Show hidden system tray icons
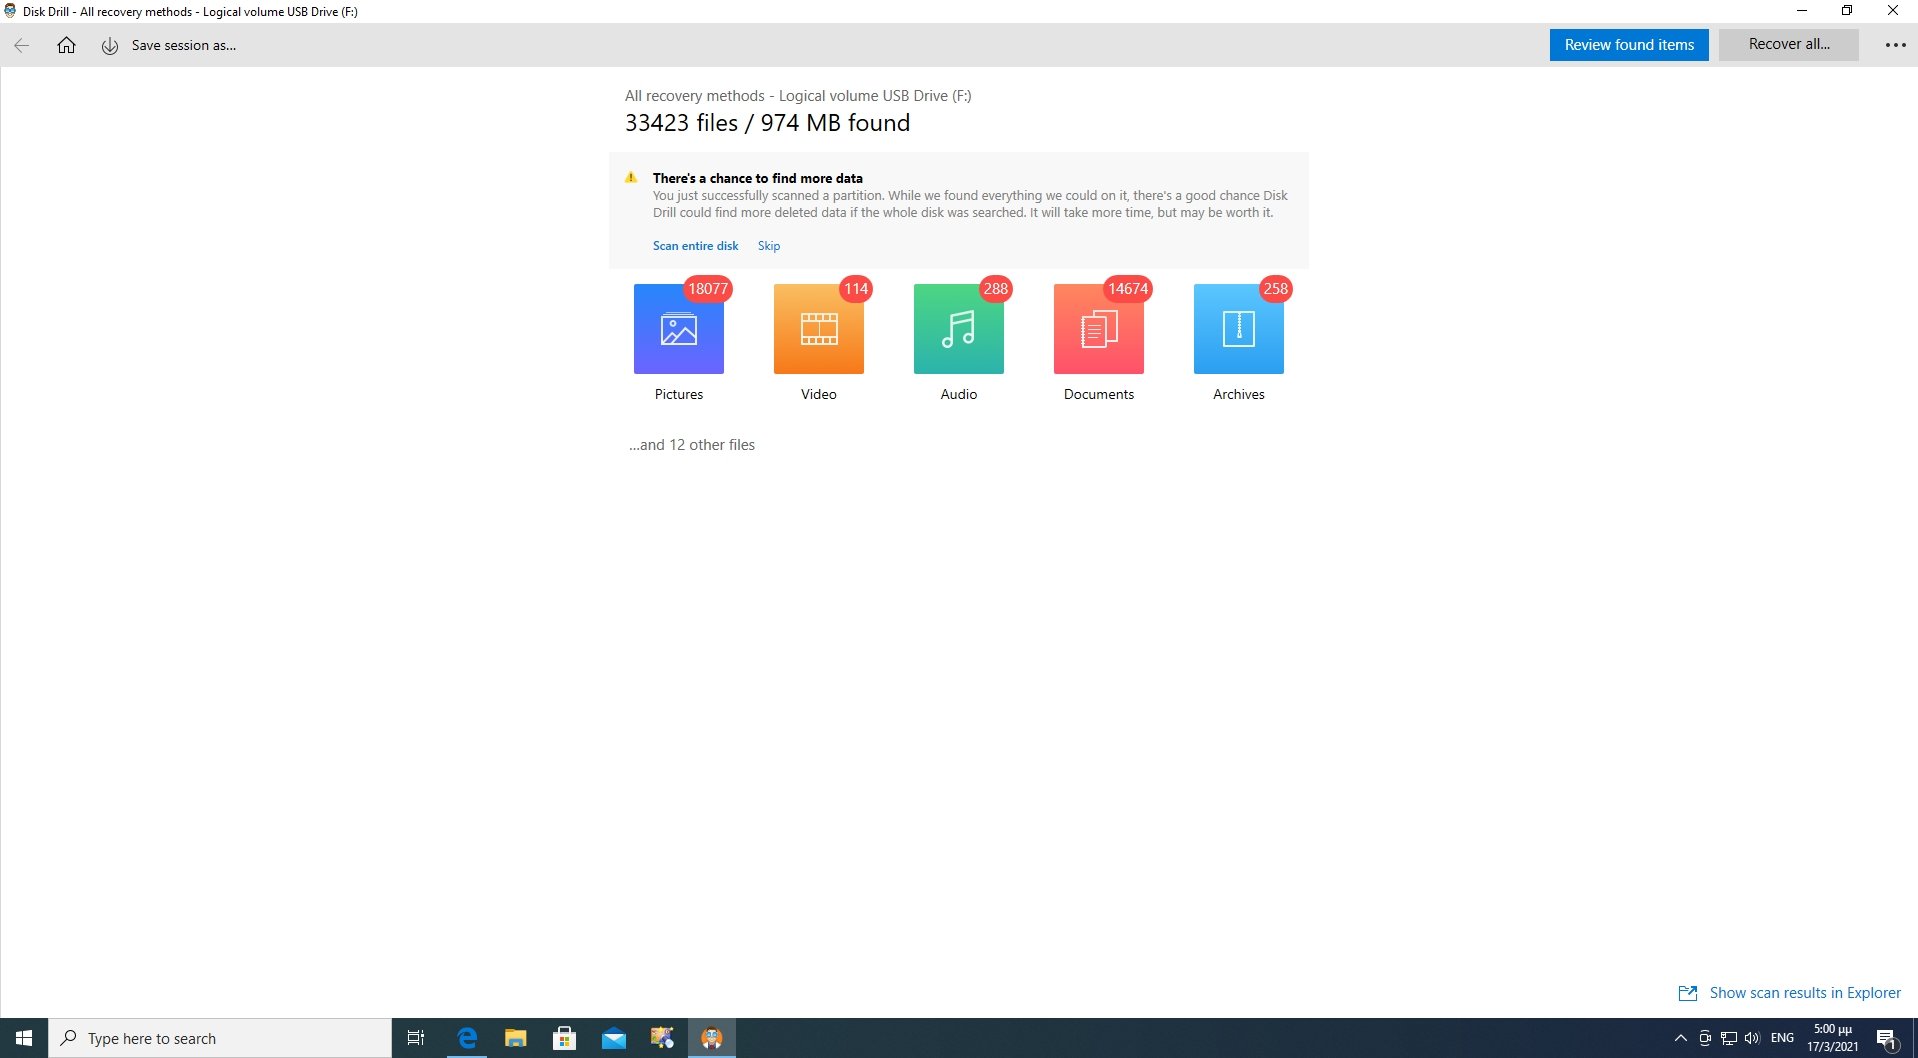 point(1681,1038)
